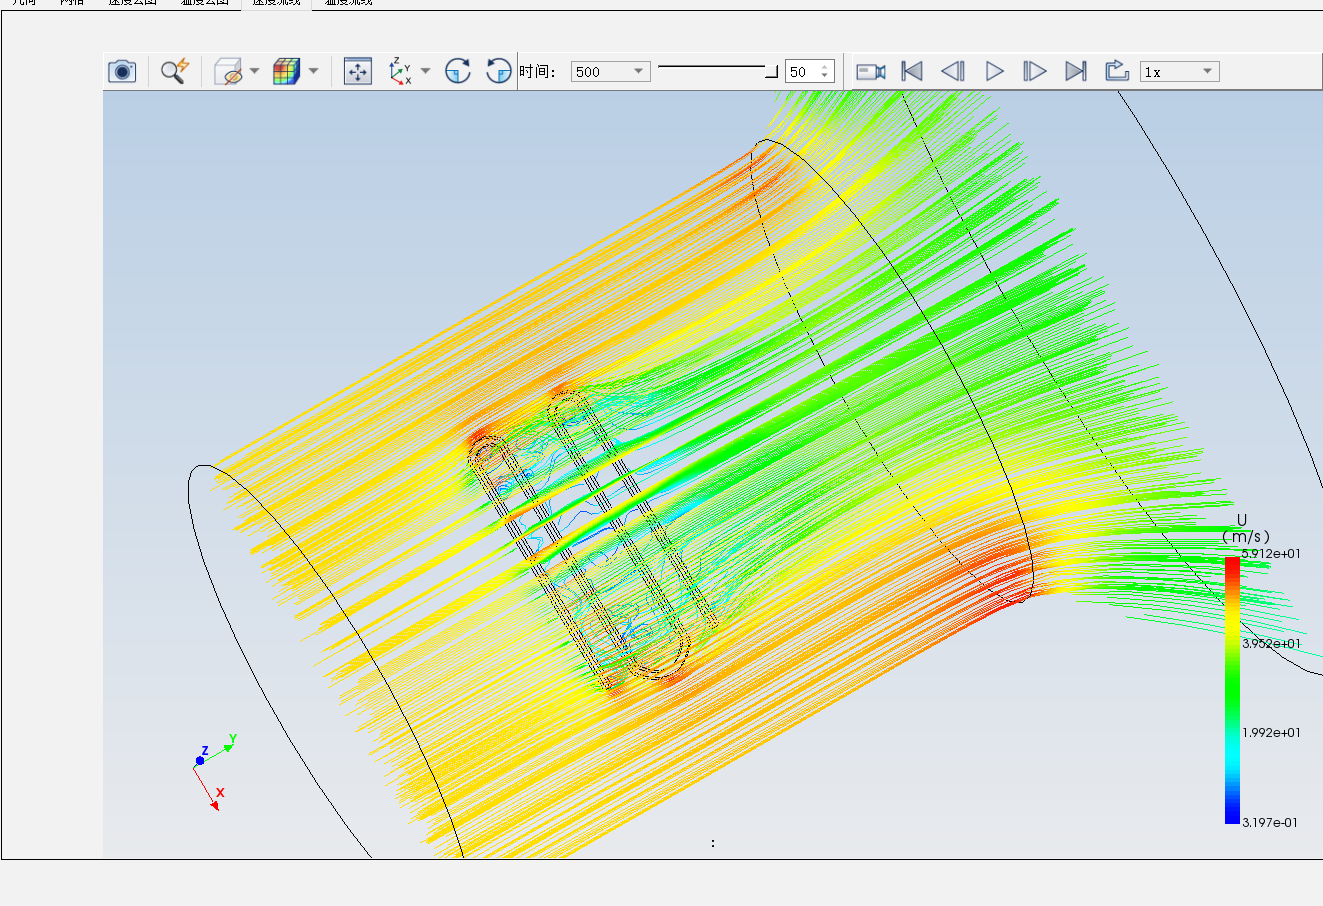Screen dimensions: 1323x906
Task: Open the 1x playback speed dropdown
Action: 1179,71
